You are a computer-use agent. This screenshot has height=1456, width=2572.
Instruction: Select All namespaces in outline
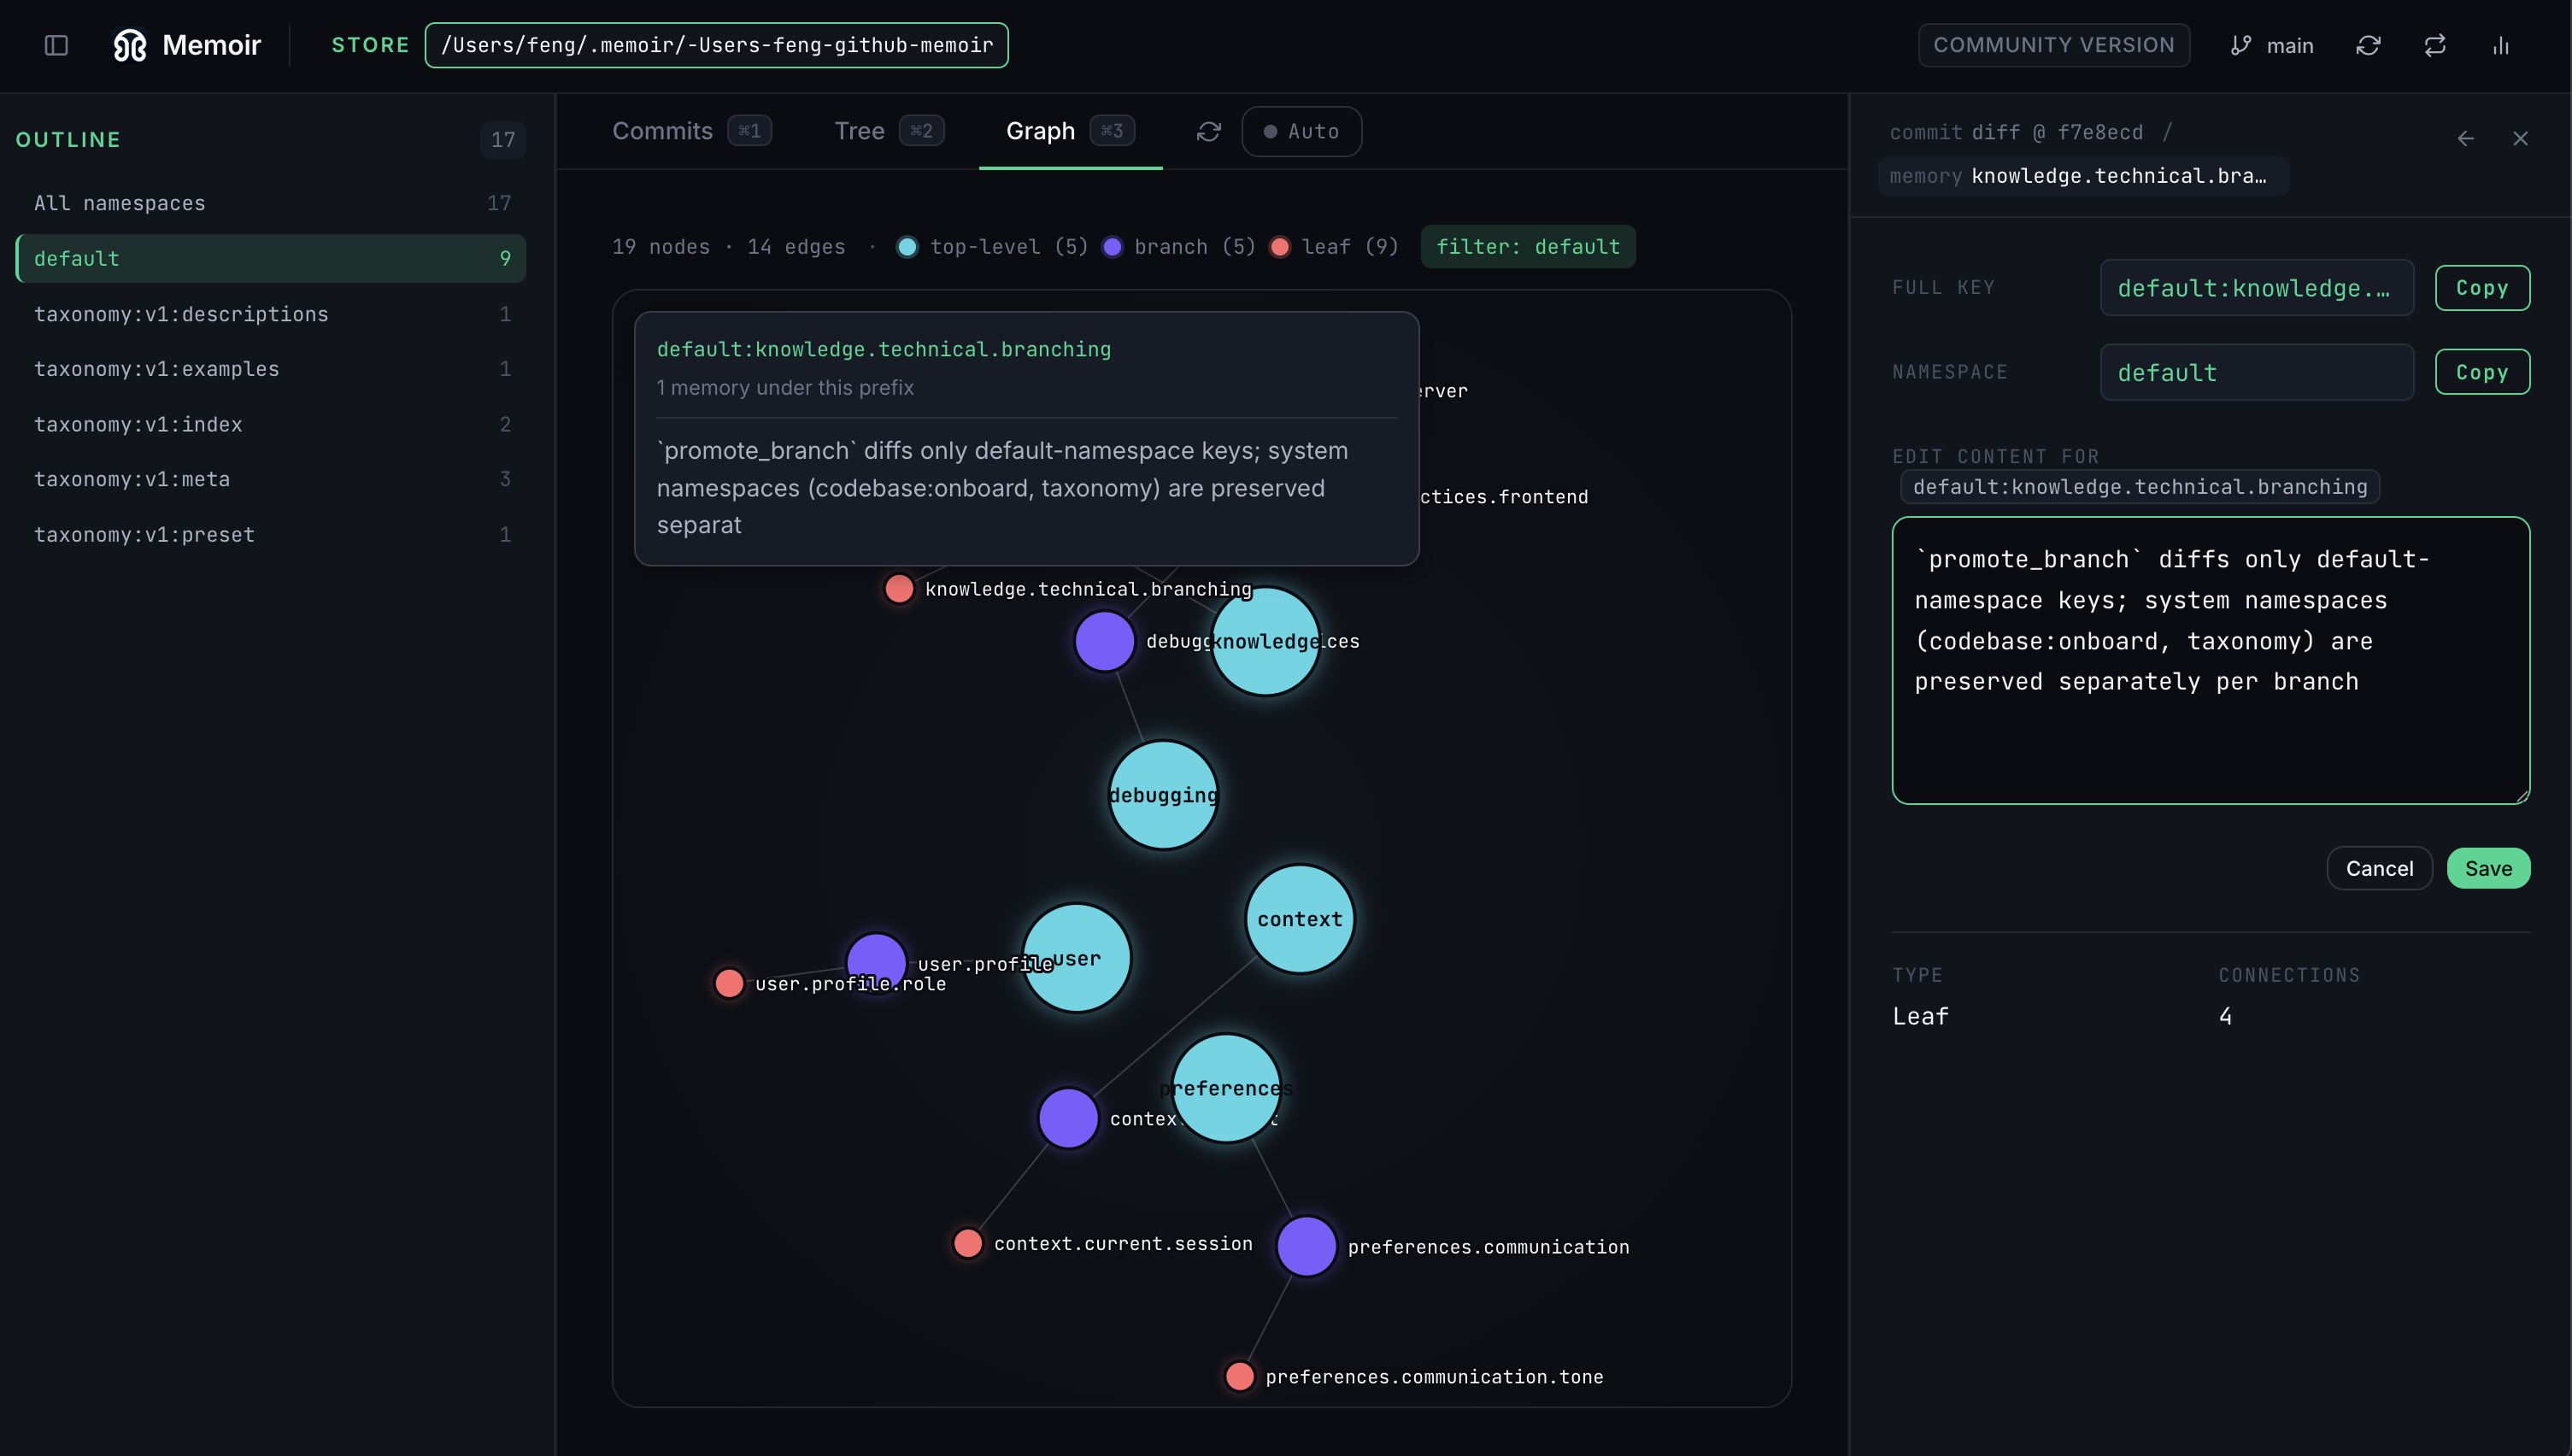point(271,203)
